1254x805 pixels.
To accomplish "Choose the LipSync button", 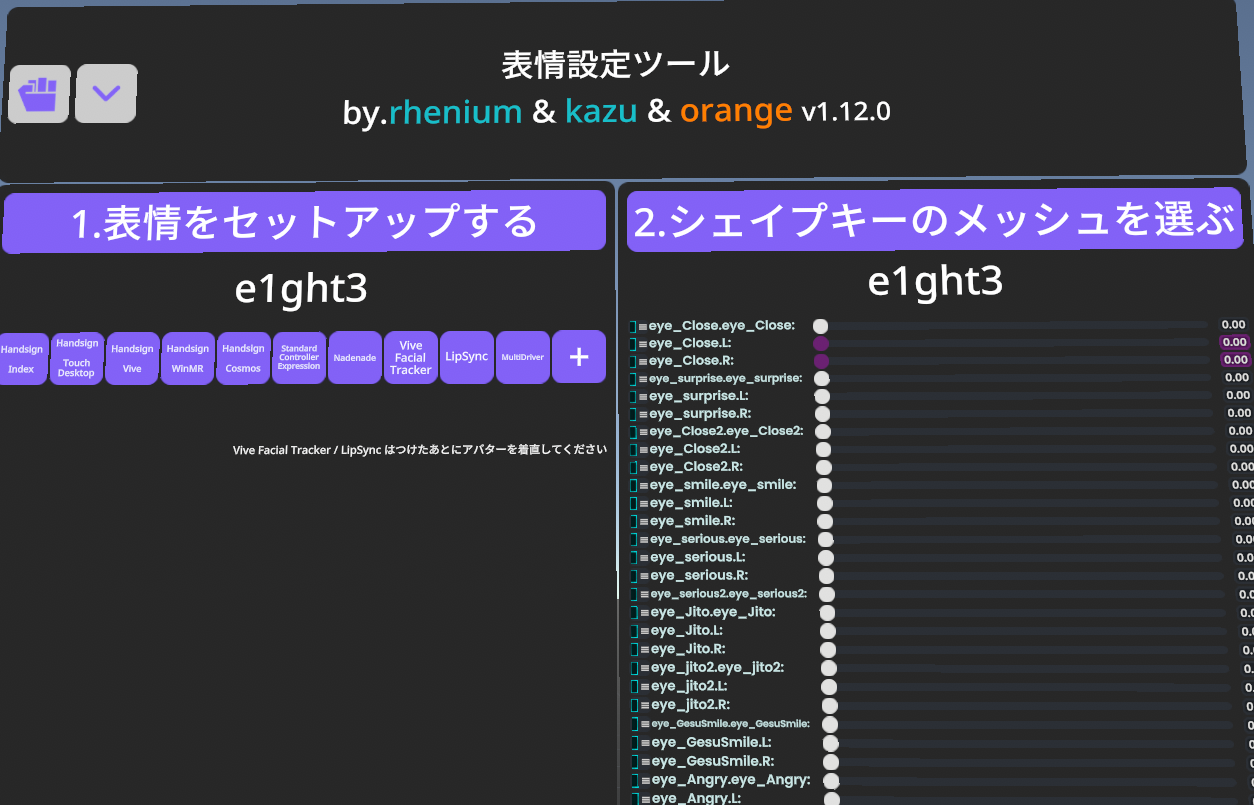I will [x=467, y=356].
